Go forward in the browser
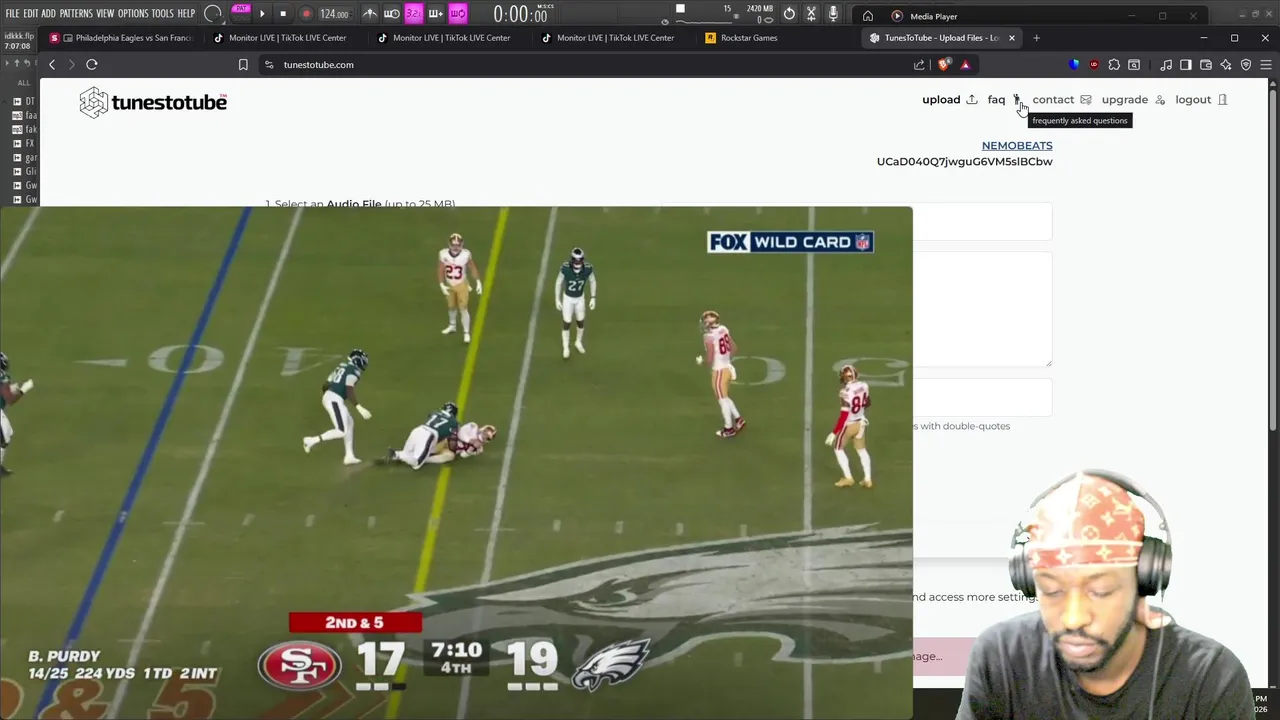1280x720 pixels. click(71, 64)
